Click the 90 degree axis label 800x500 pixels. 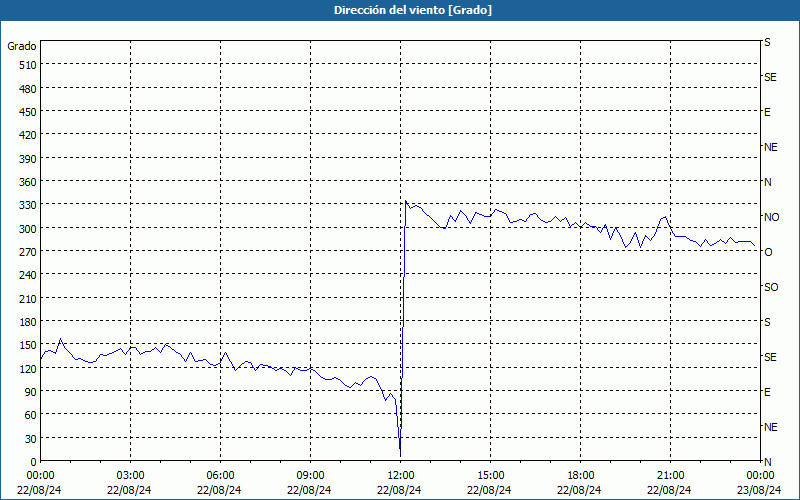[x=31, y=392]
